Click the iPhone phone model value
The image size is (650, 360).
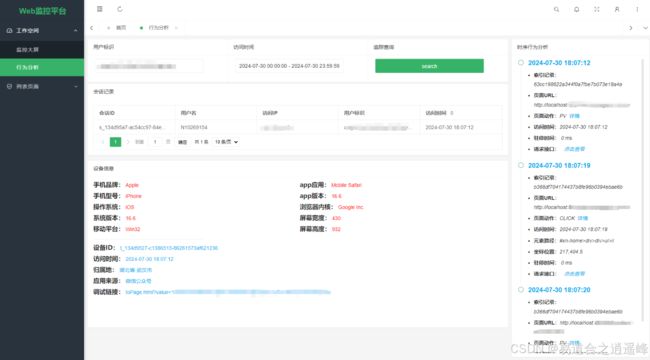tap(133, 196)
